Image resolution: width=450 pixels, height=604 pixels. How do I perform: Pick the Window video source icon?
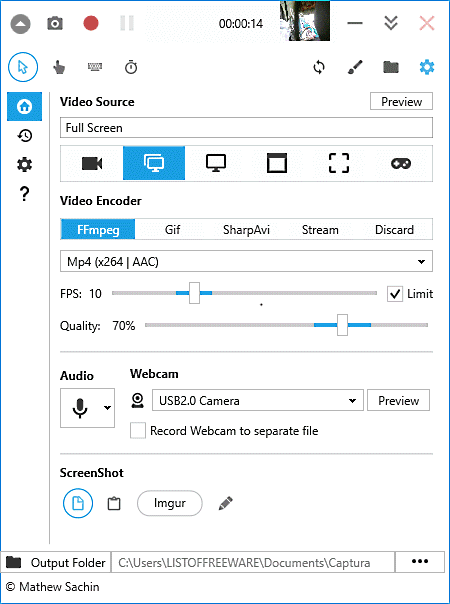tap(277, 163)
